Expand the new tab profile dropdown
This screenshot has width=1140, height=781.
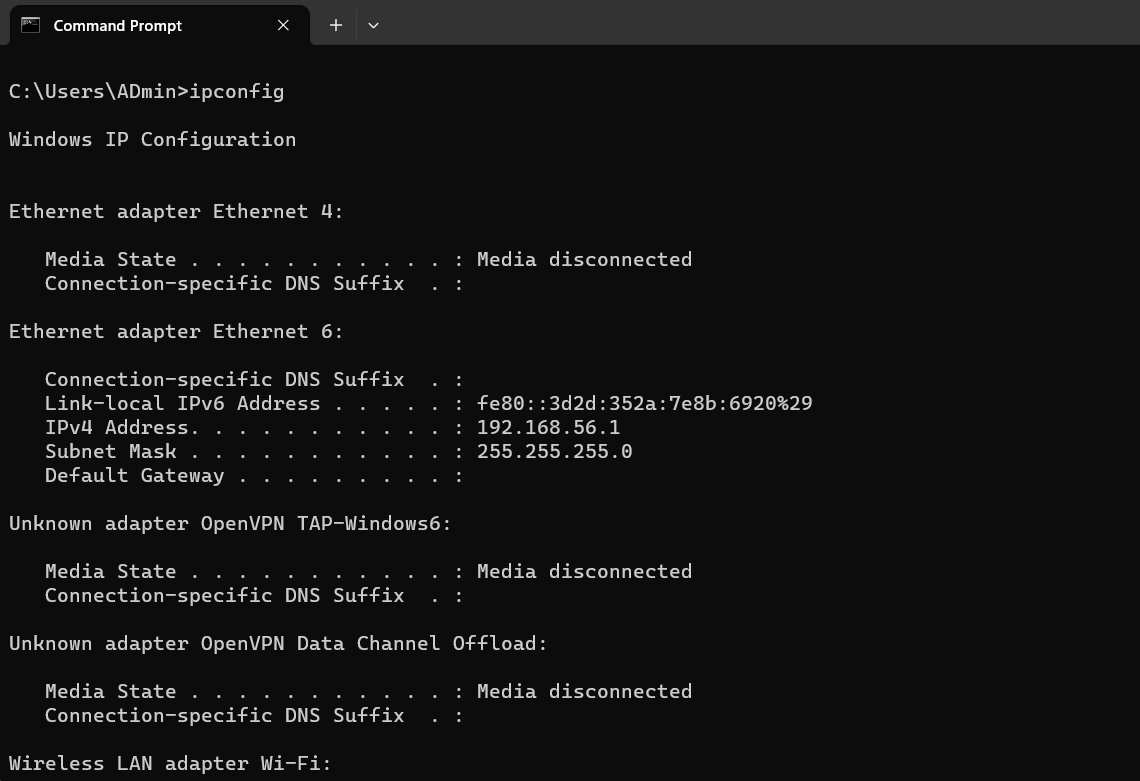click(373, 25)
